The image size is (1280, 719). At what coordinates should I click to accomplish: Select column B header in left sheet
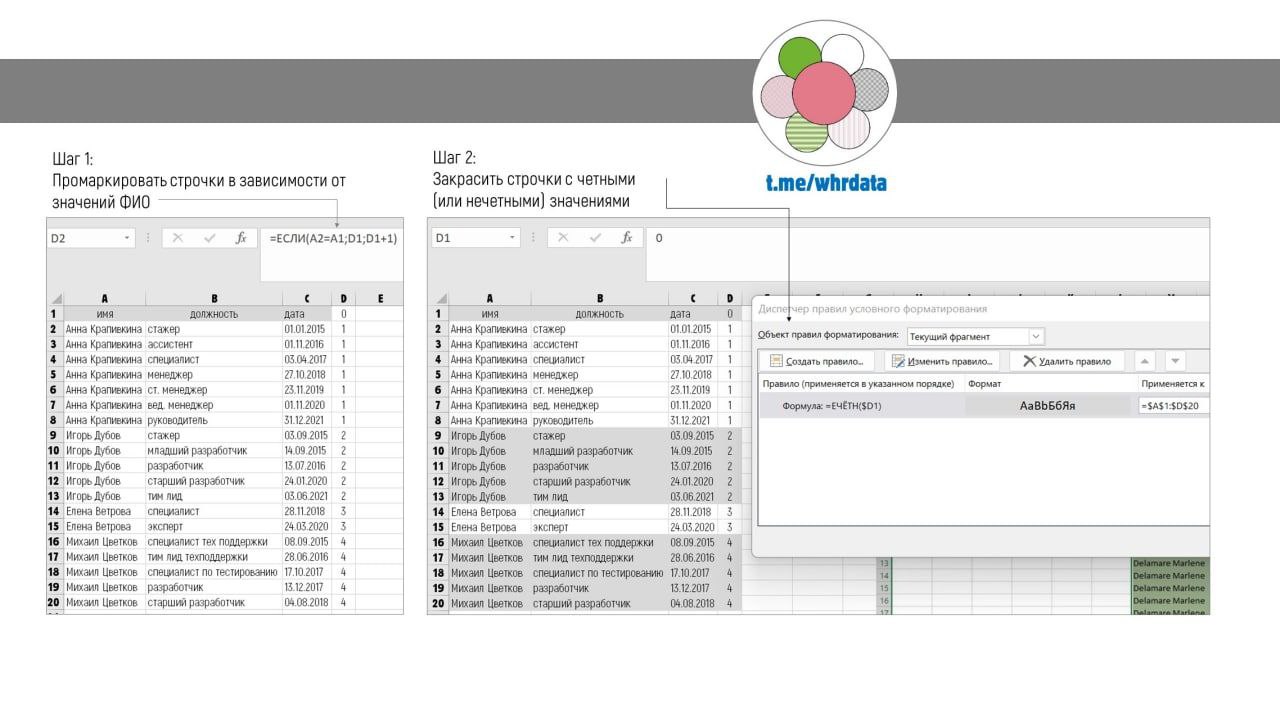pyautogui.click(x=213, y=298)
